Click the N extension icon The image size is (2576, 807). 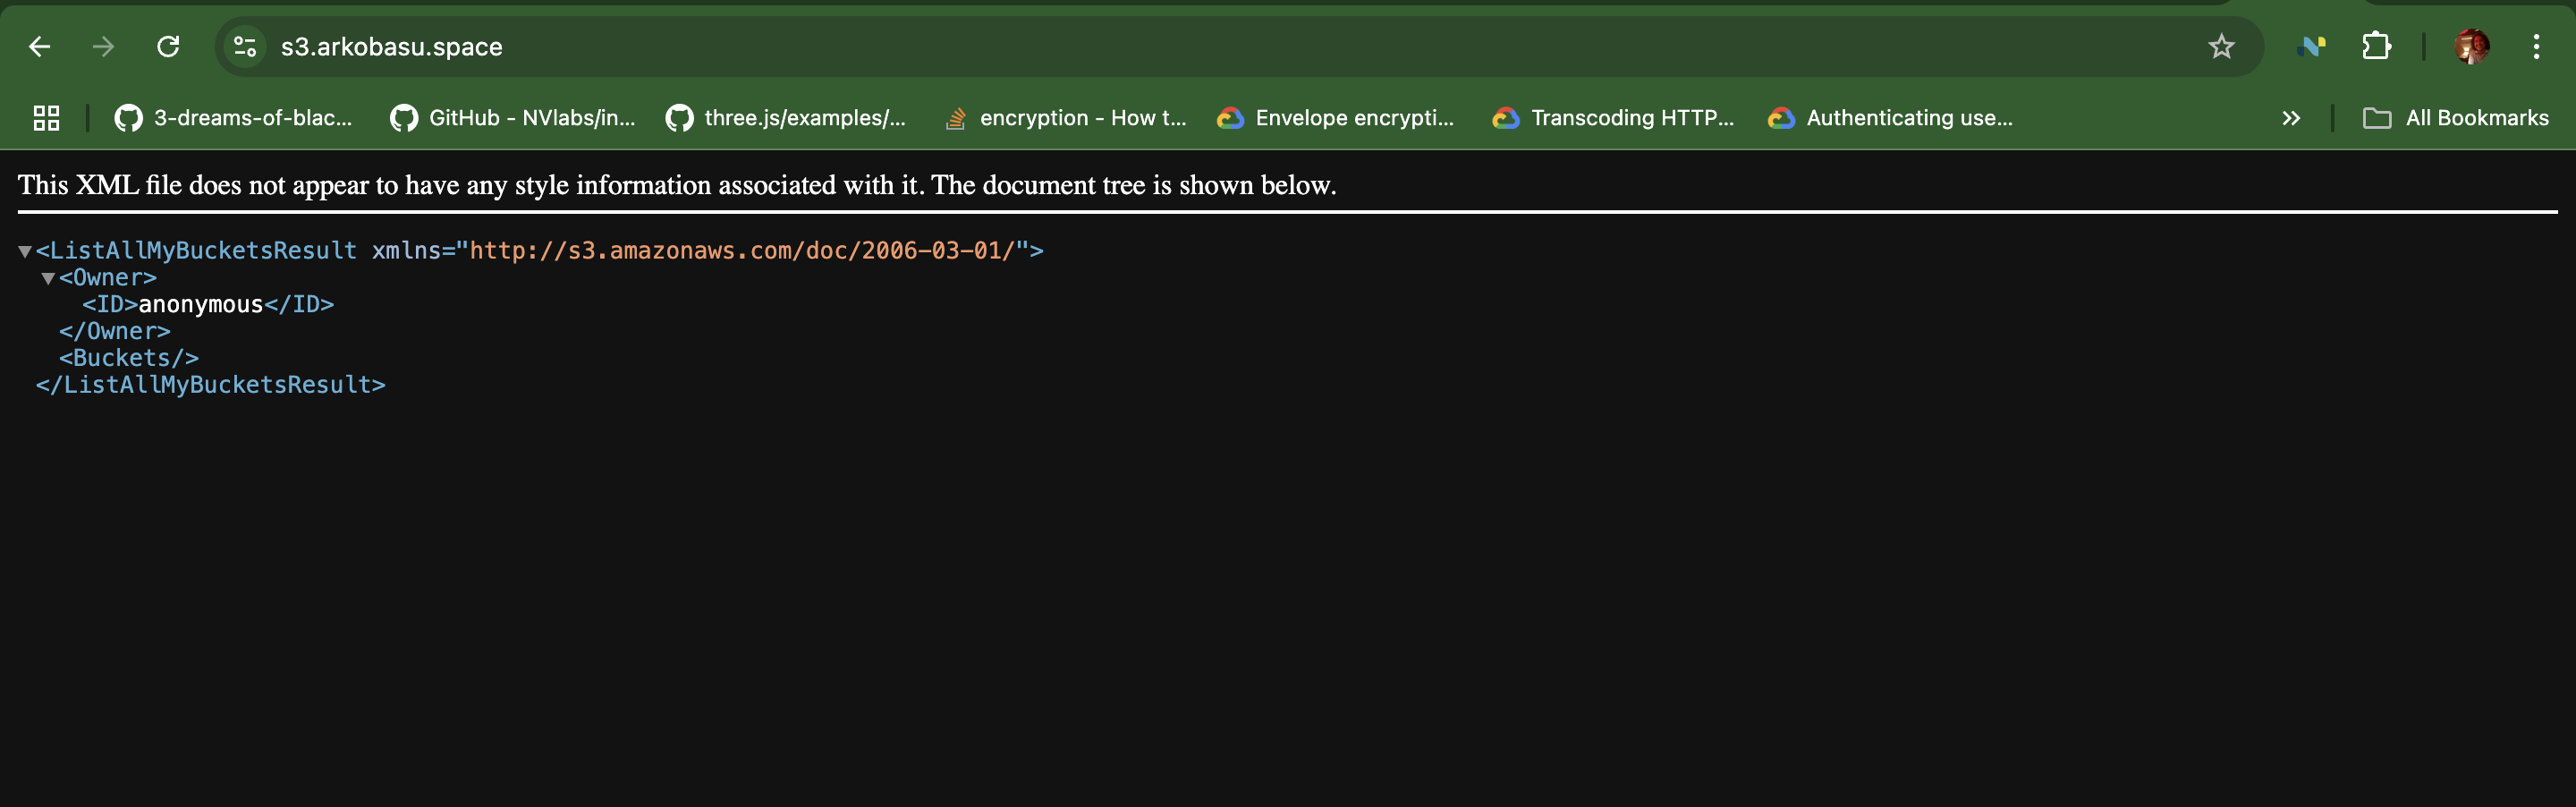(2311, 46)
